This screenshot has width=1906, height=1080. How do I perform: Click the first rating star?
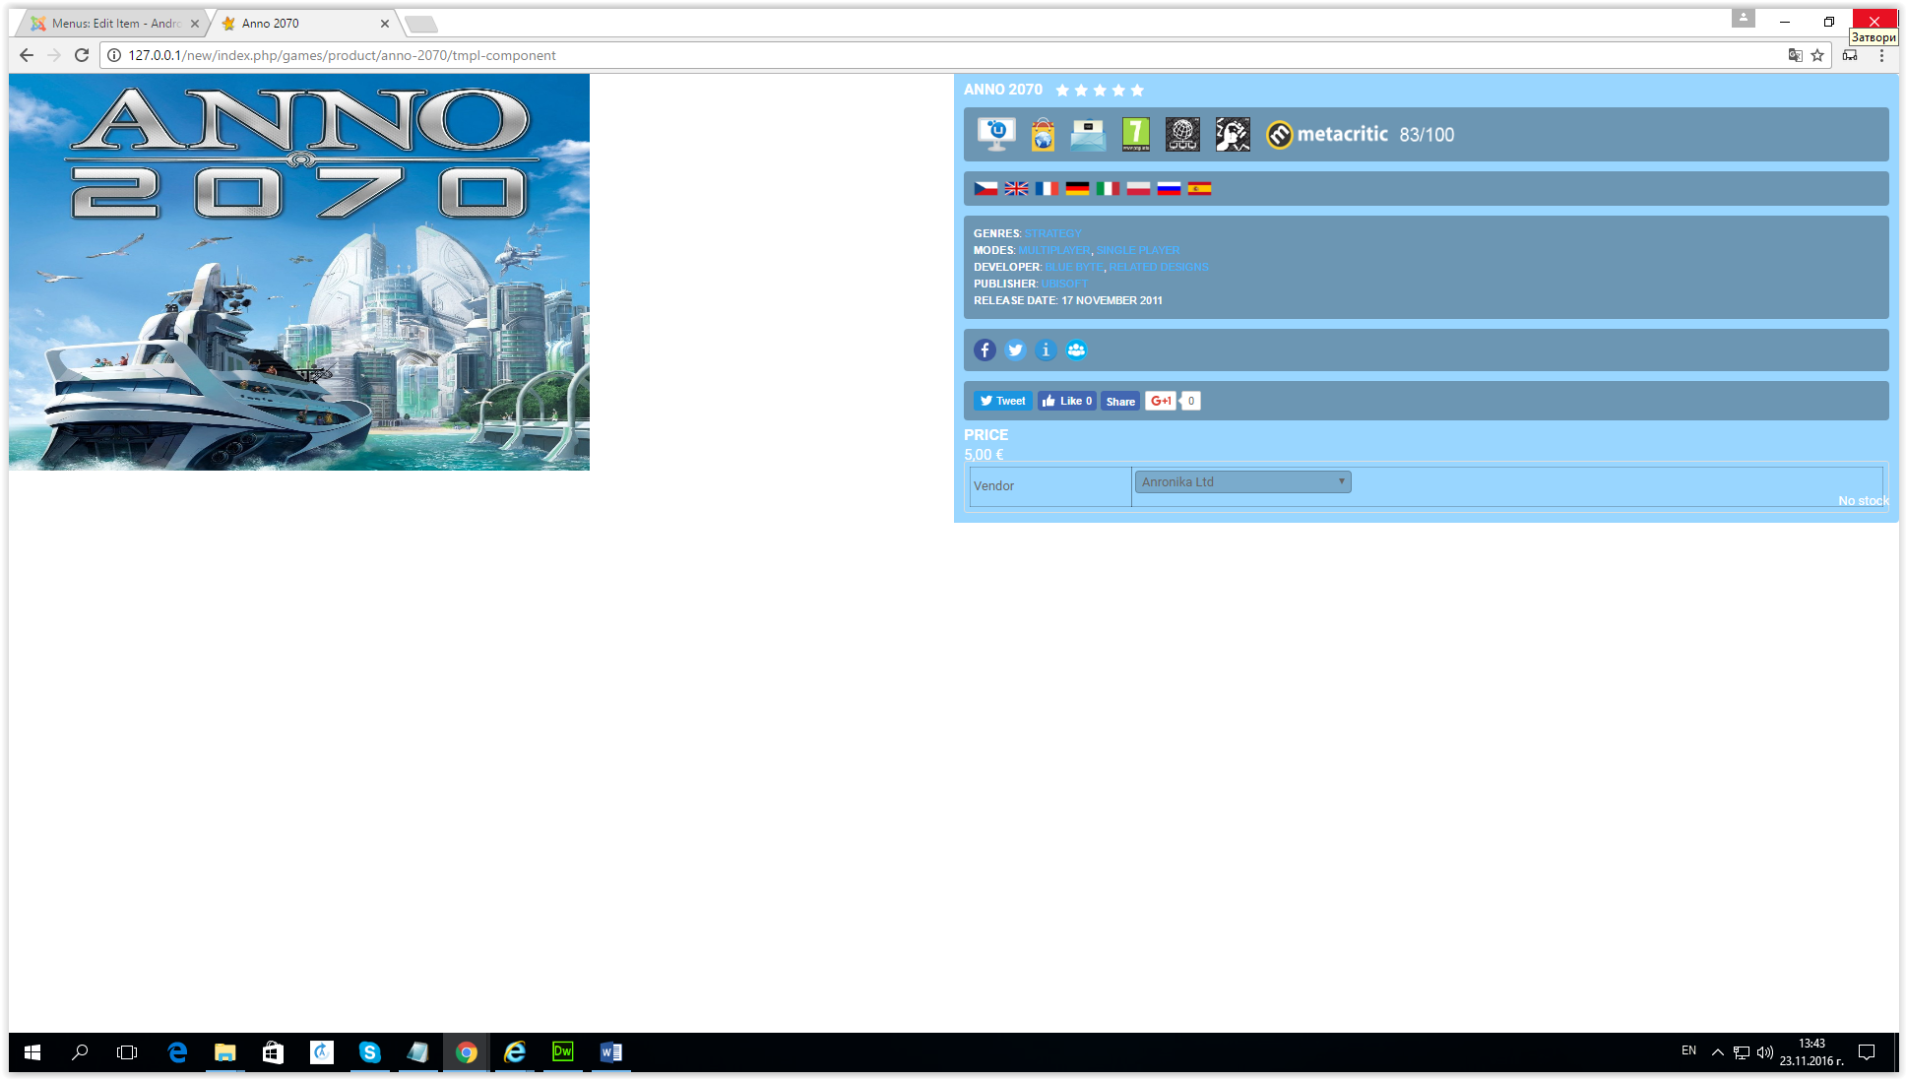[x=1062, y=90]
